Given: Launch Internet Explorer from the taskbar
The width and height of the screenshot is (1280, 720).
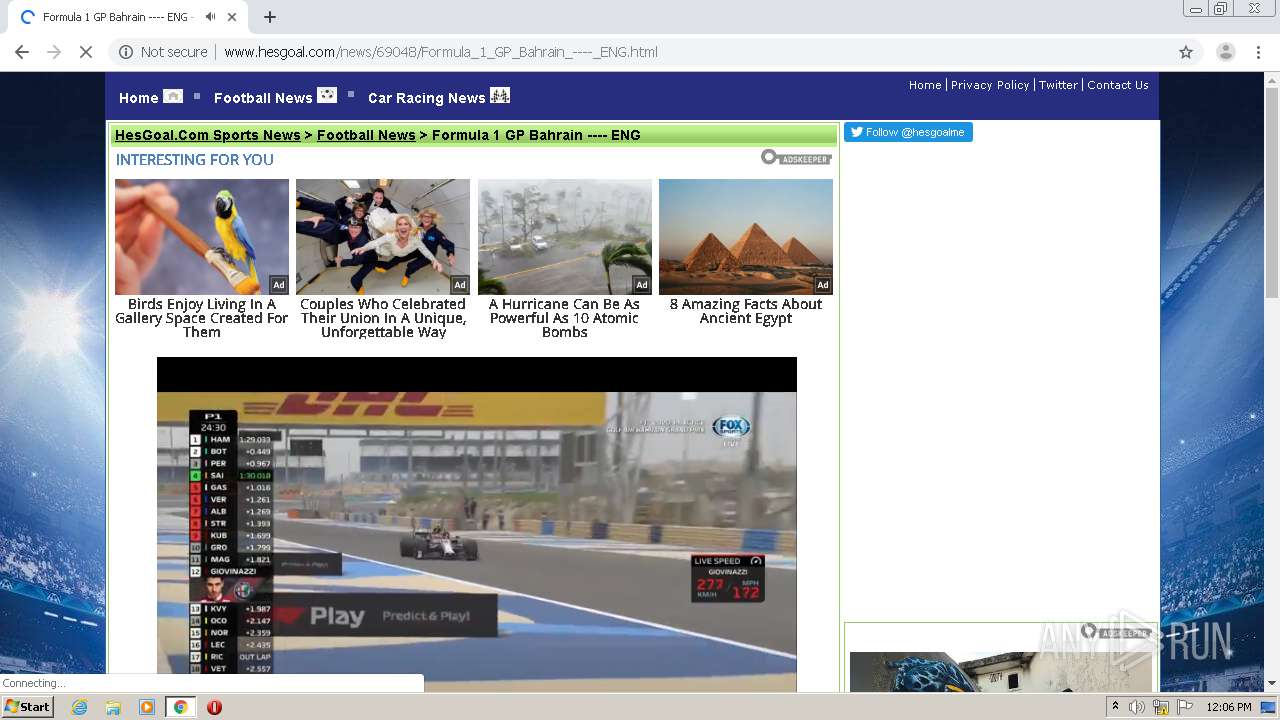Looking at the screenshot, I should (x=79, y=707).
